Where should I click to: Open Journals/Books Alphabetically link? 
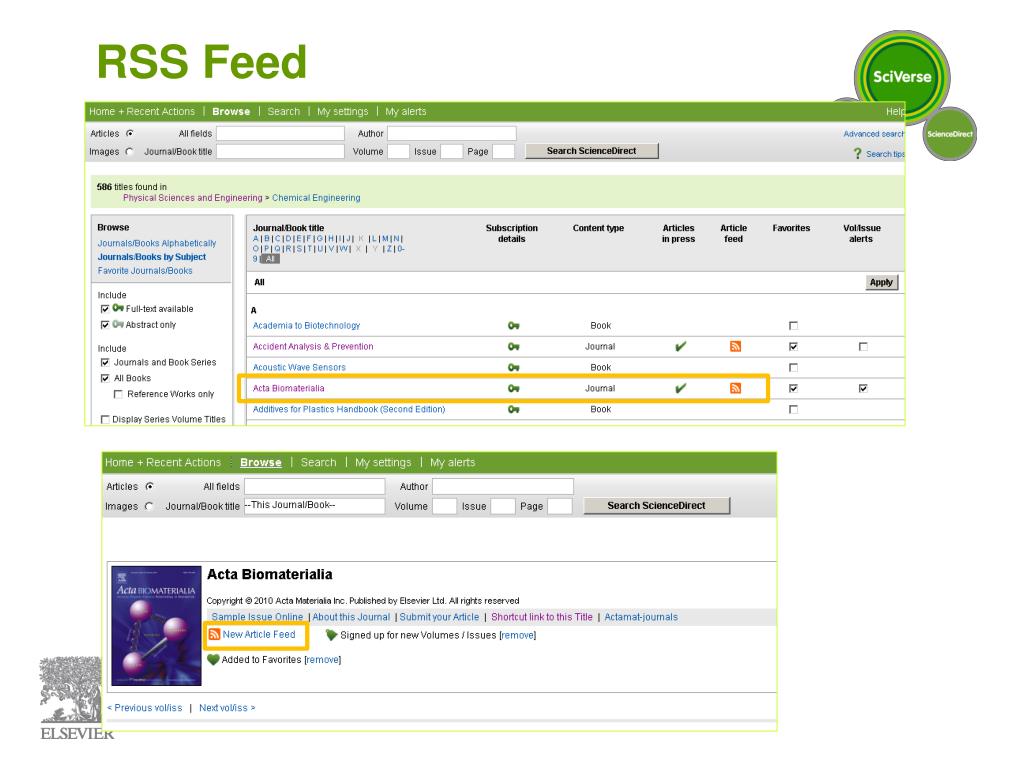(x=157, y=243)
